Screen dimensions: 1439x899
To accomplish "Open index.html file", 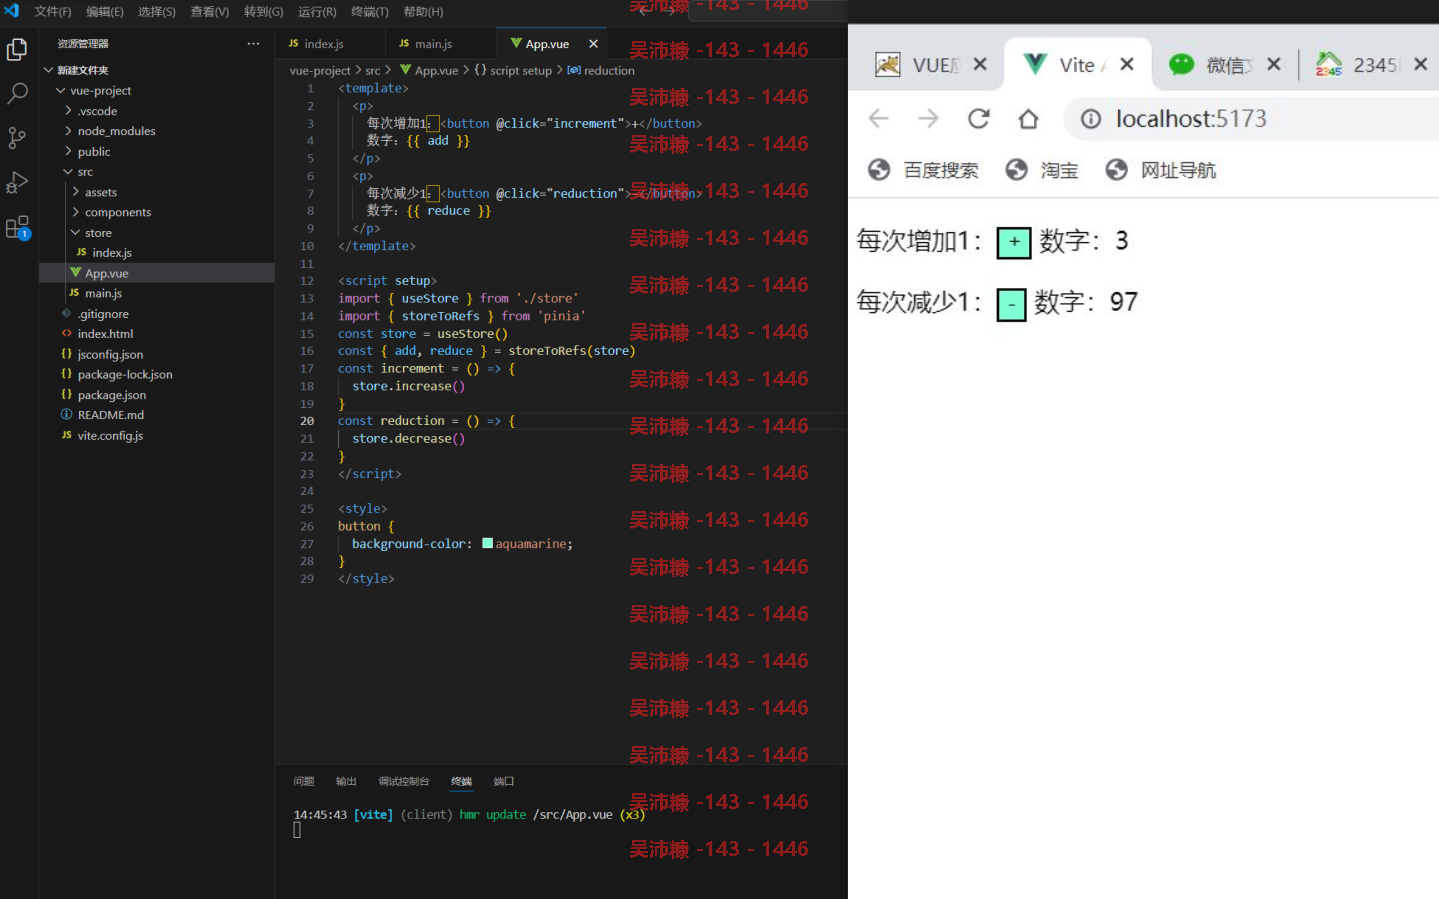I will 157,334.
